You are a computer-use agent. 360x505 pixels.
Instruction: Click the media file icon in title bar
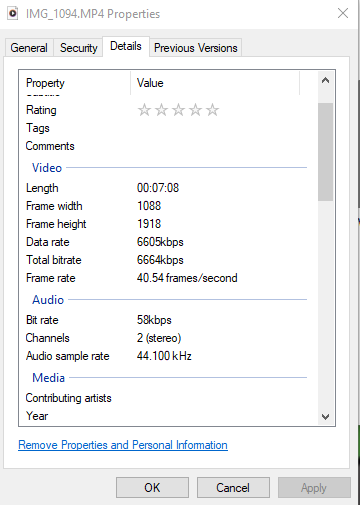coord(13,14)
